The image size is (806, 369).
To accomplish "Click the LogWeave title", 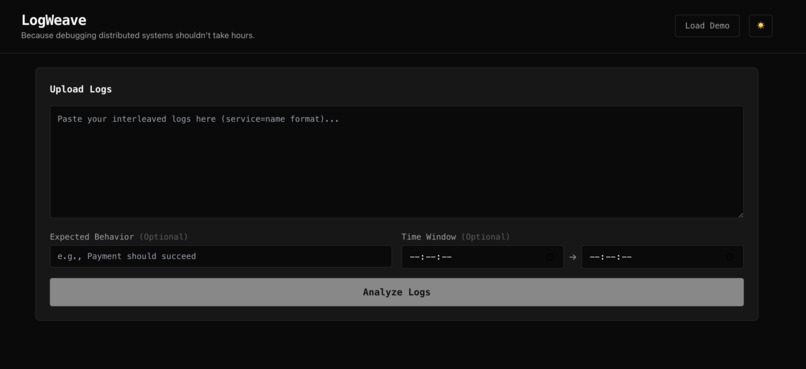I will 53,21.
